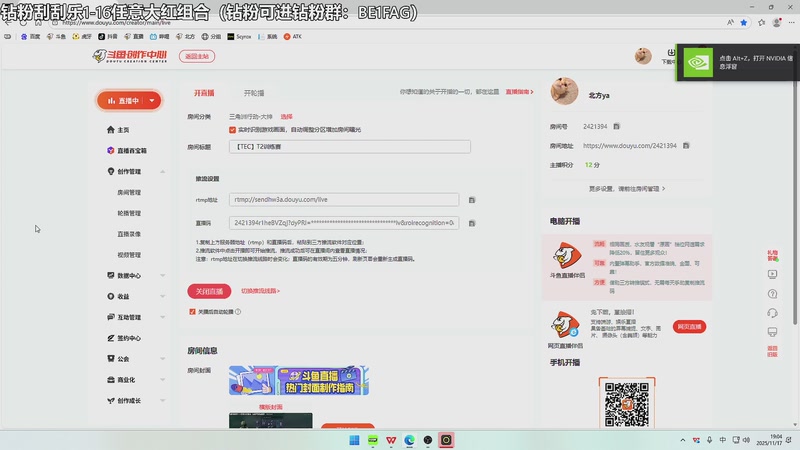Image resolution: width=800 pixels, height=450 pixels.
Task: Click the 公会 guild icon
Action: tap(111, 359)
